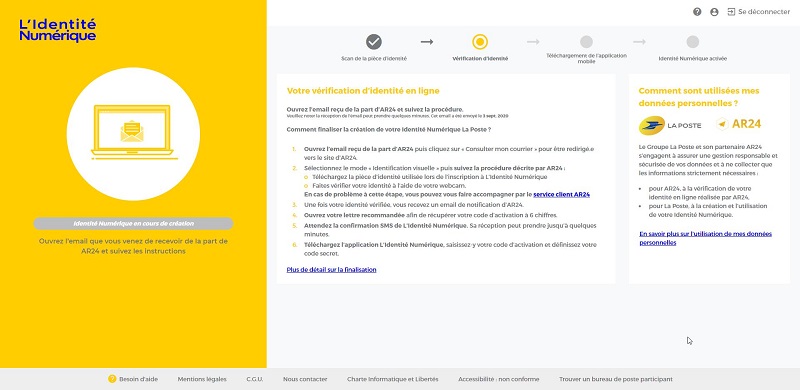Click the AR24 logo
Image resolution: width=800 pixels, height=390 pixels.
coord(739,124)
